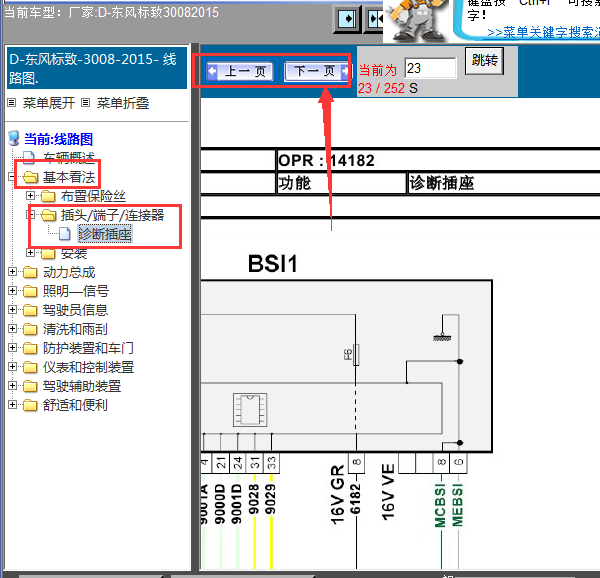This screenshot has width=600, height=578.
Task: Click folder icon next to 照明—信号
Action: tap(30, 291)
